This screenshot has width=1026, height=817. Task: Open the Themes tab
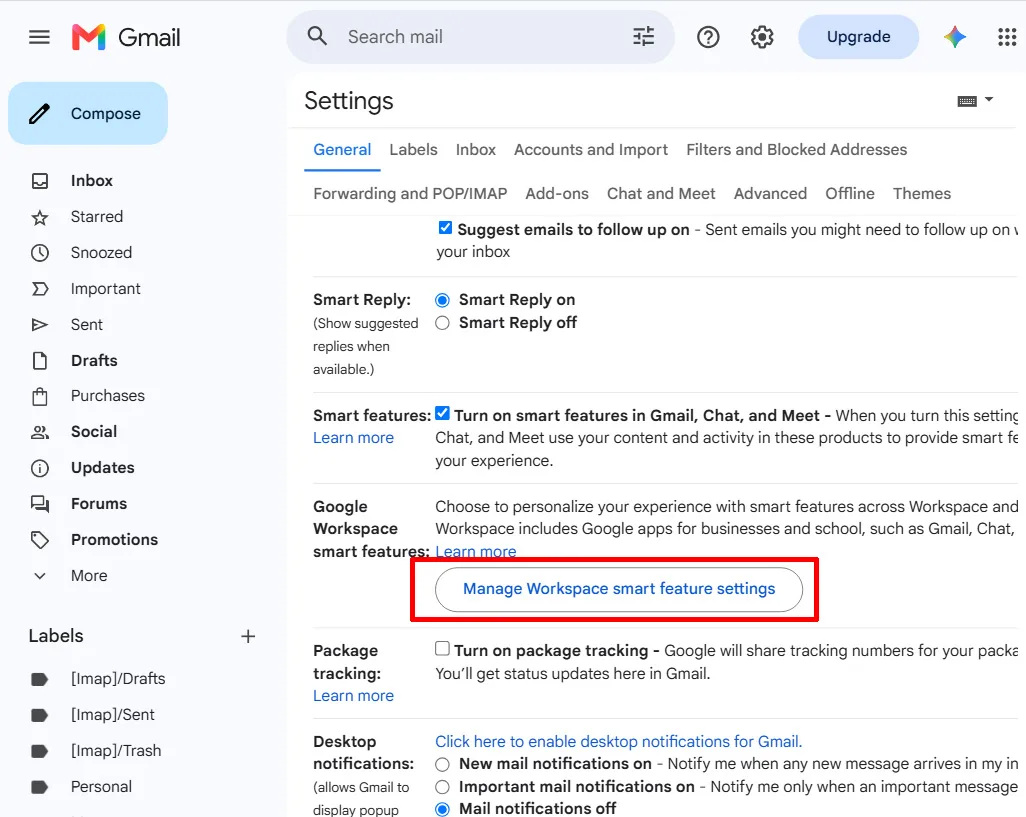pos(921,194)
